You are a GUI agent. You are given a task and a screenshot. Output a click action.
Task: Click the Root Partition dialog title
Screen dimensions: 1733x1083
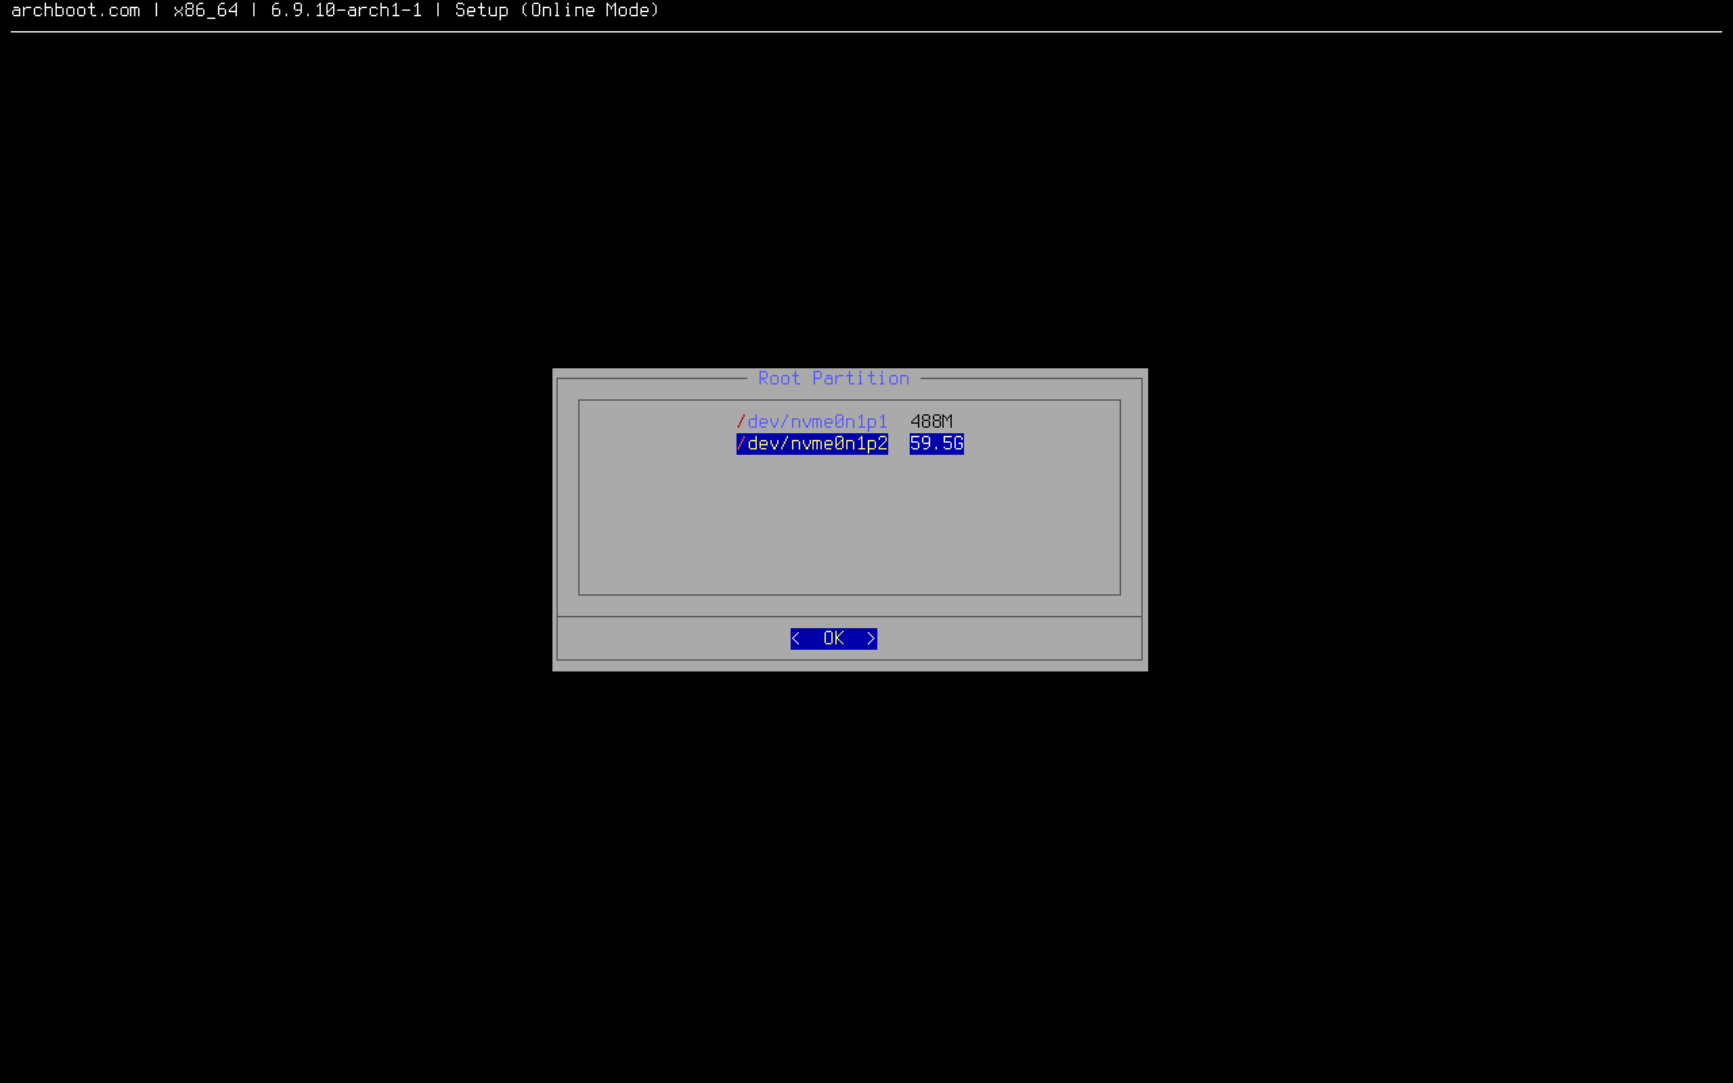(x=833, y=378)
